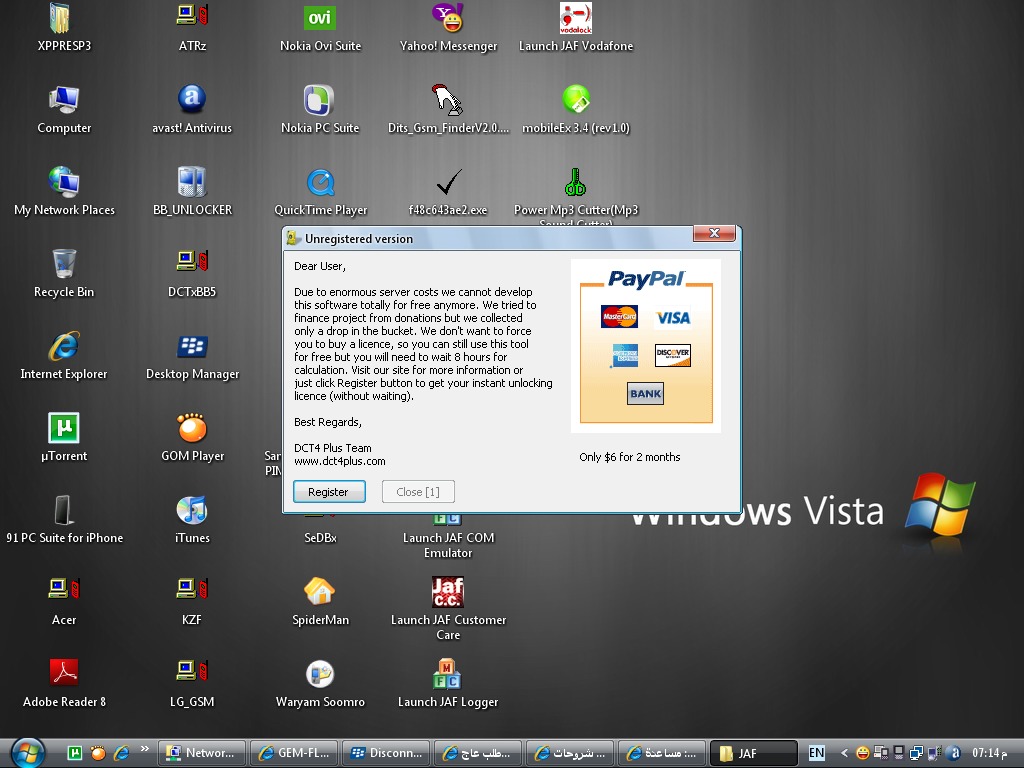This screenshot has height=768, width=1024.
Task: Show hidden tray icons arrow
Action: click(x=844, y=753)
